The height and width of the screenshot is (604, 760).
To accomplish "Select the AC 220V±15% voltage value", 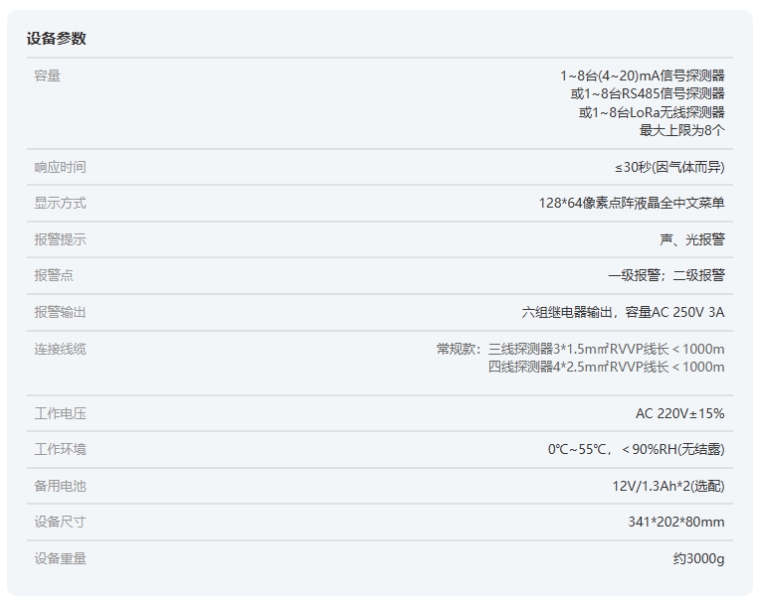I will (680, 413).
